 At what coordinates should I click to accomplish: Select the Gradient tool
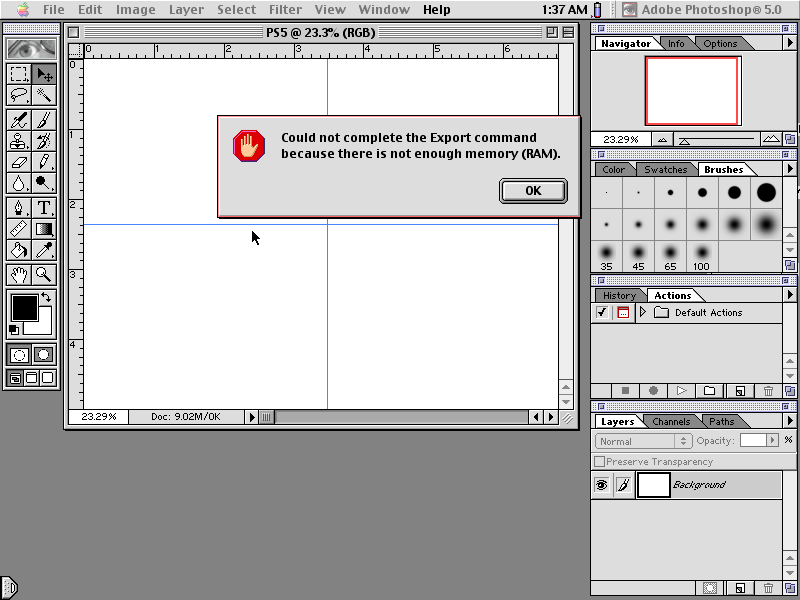(x=44, y=229)
